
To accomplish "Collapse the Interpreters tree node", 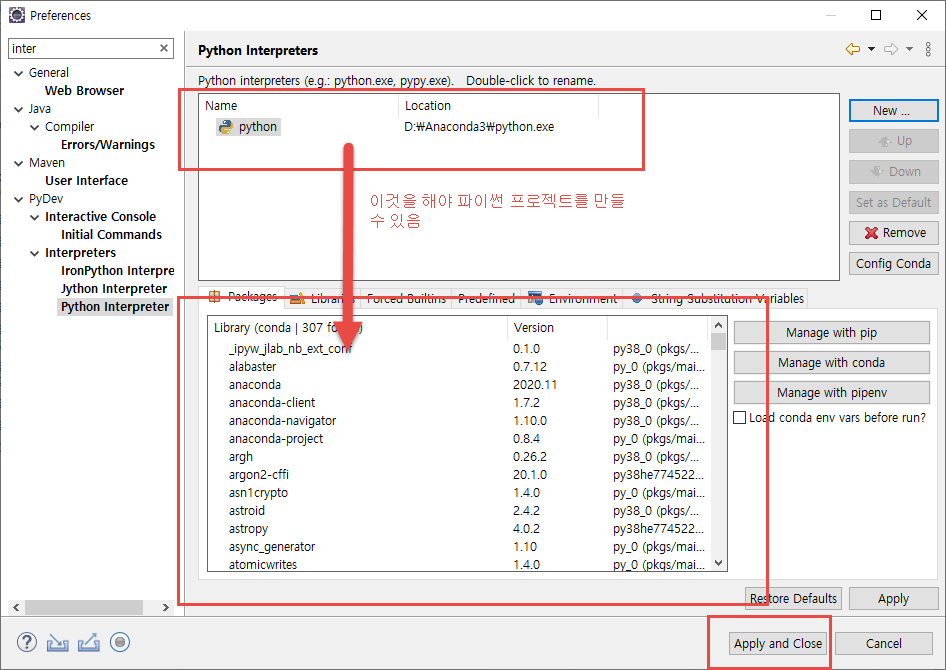I will click(35, 253).
